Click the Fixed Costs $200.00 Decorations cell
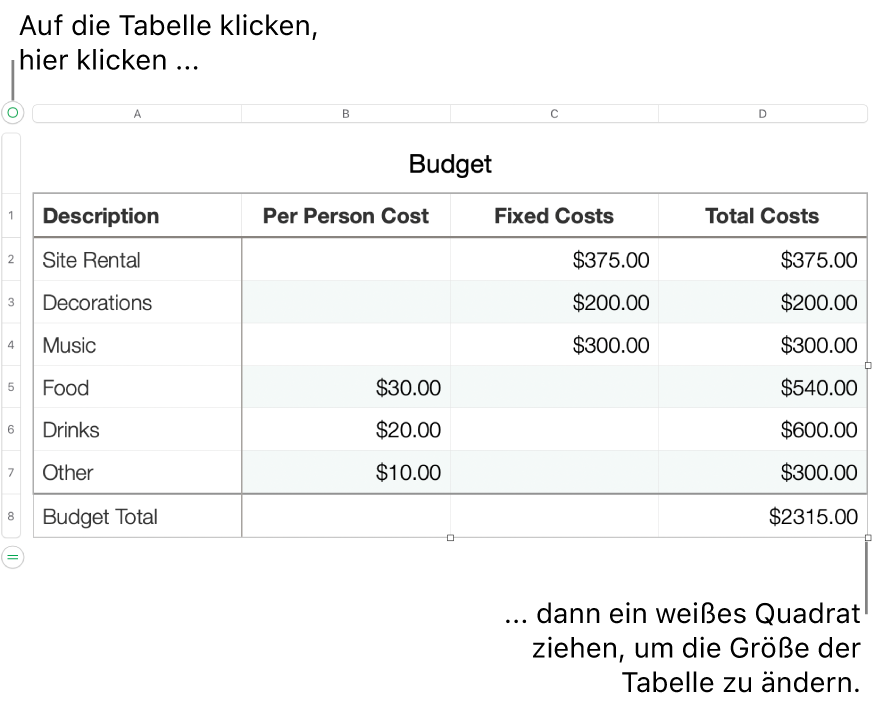Image resolution: width=875 pixels, height=710 pixels. click(x=554, y=303)
